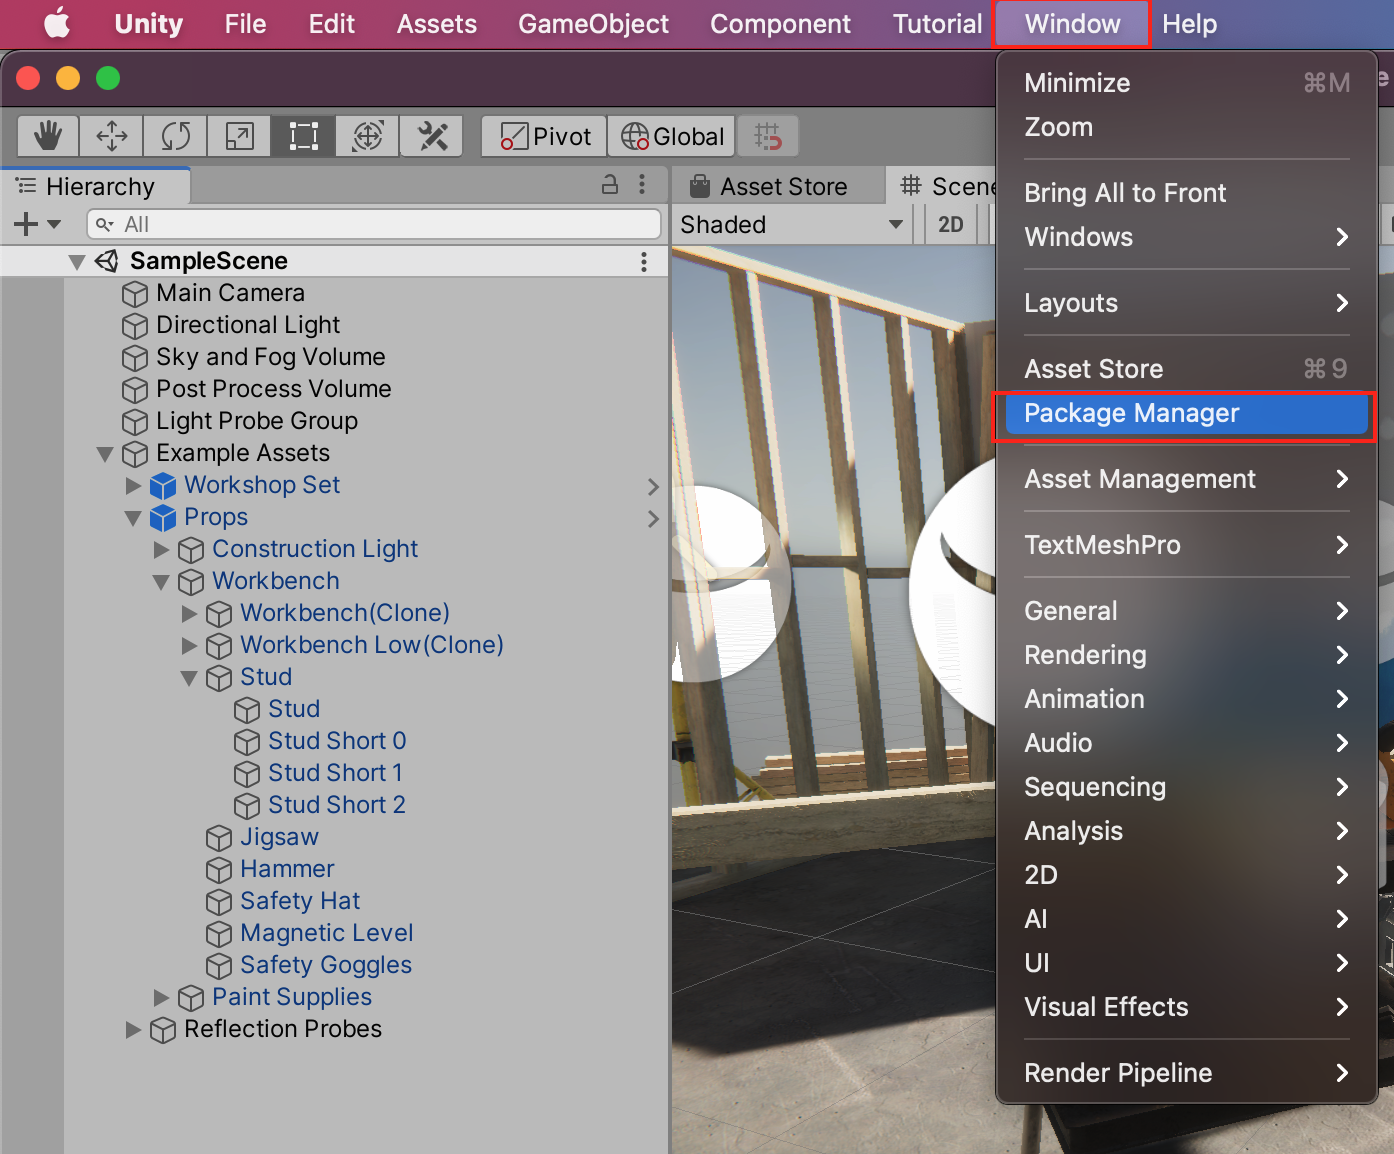Screen dimensions: 1394x1154
Task: Select Post Process Volume object
Action: coord(273,389)
